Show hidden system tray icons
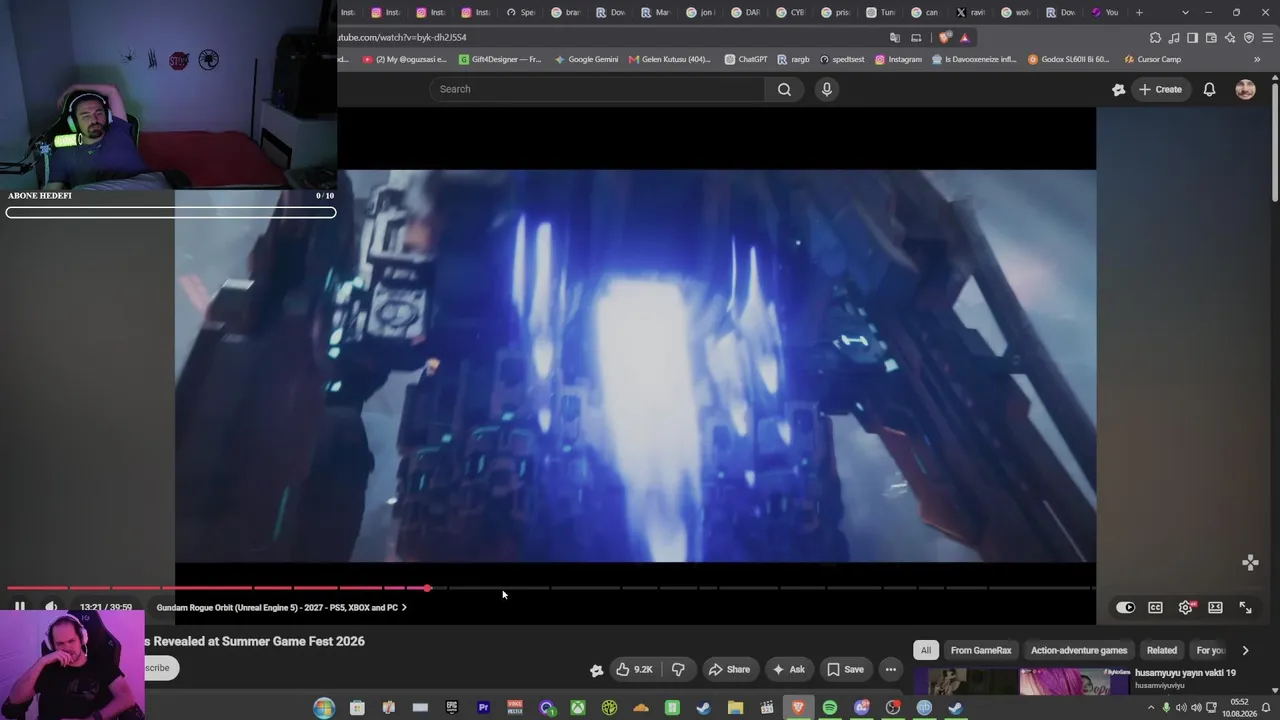 1150,708
